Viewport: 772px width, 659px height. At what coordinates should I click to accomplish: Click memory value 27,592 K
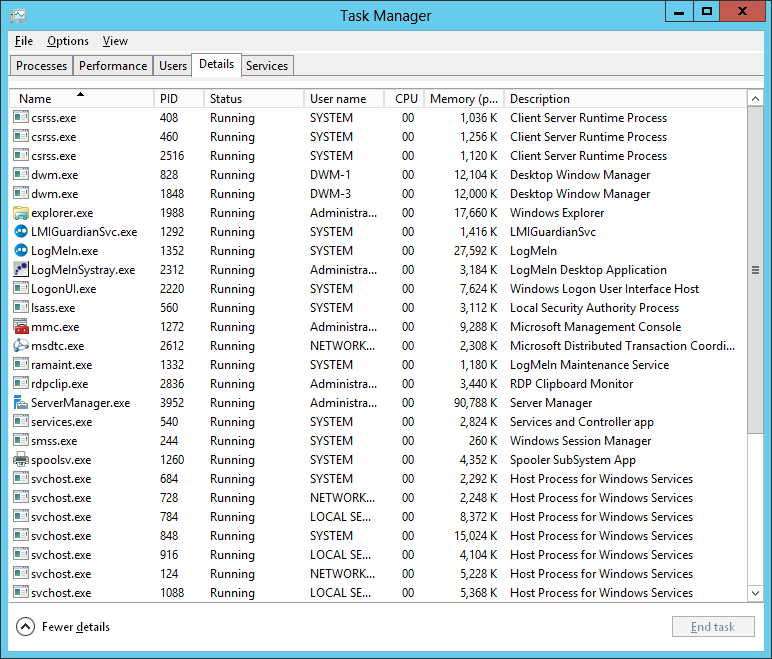(476, 251)
